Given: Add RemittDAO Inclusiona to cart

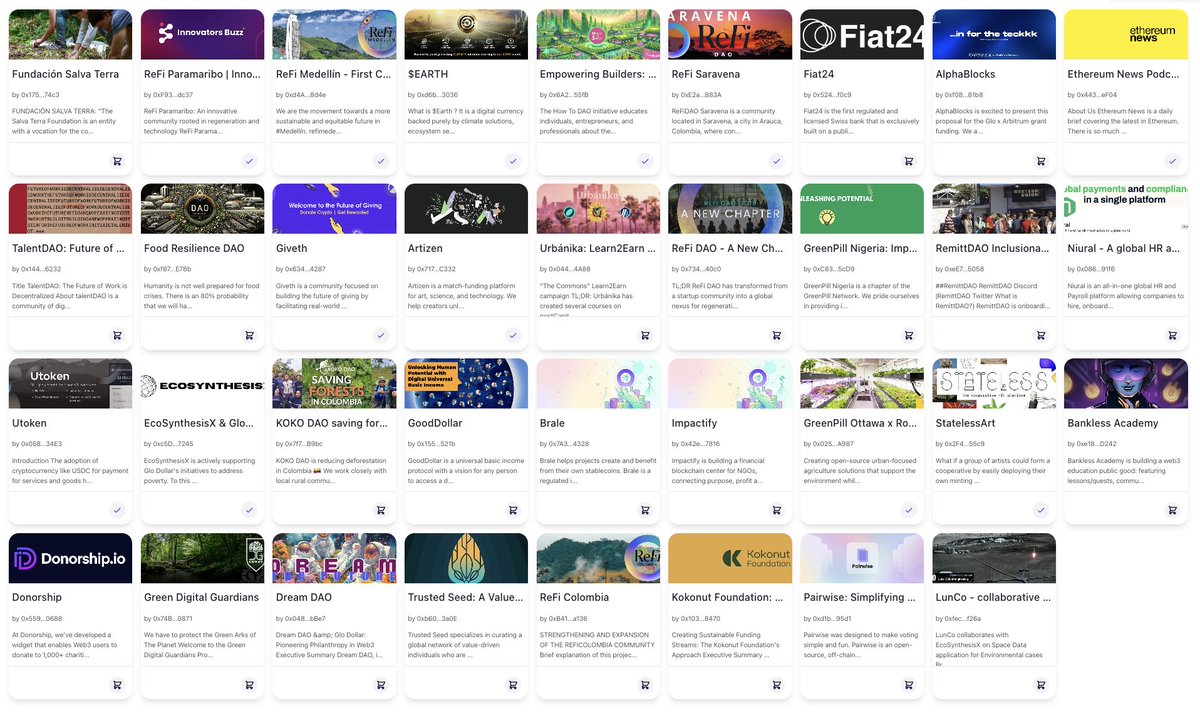Looking at the screenshot, I should click(x=1041, y=335).
